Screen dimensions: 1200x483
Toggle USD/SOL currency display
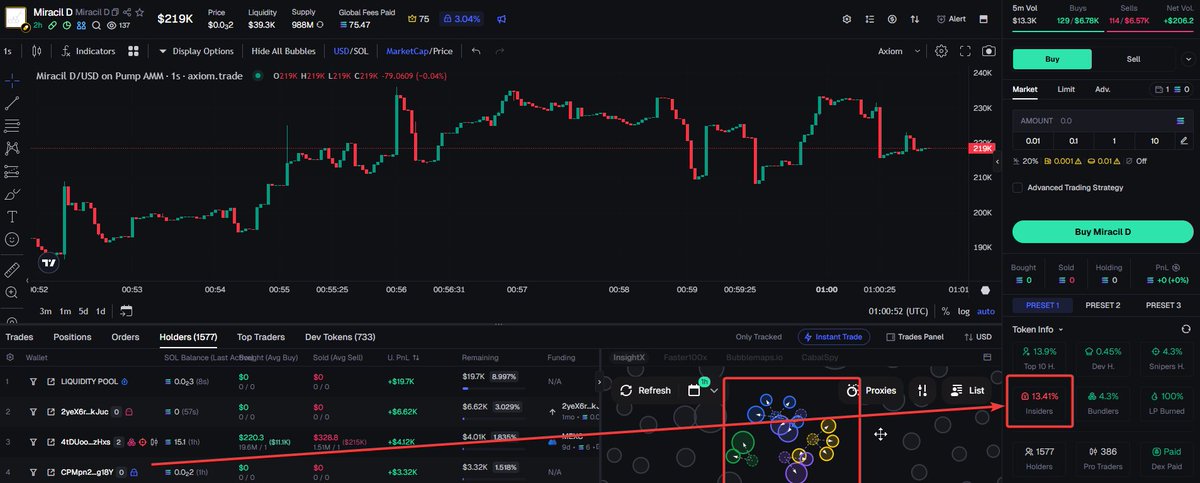349,51
